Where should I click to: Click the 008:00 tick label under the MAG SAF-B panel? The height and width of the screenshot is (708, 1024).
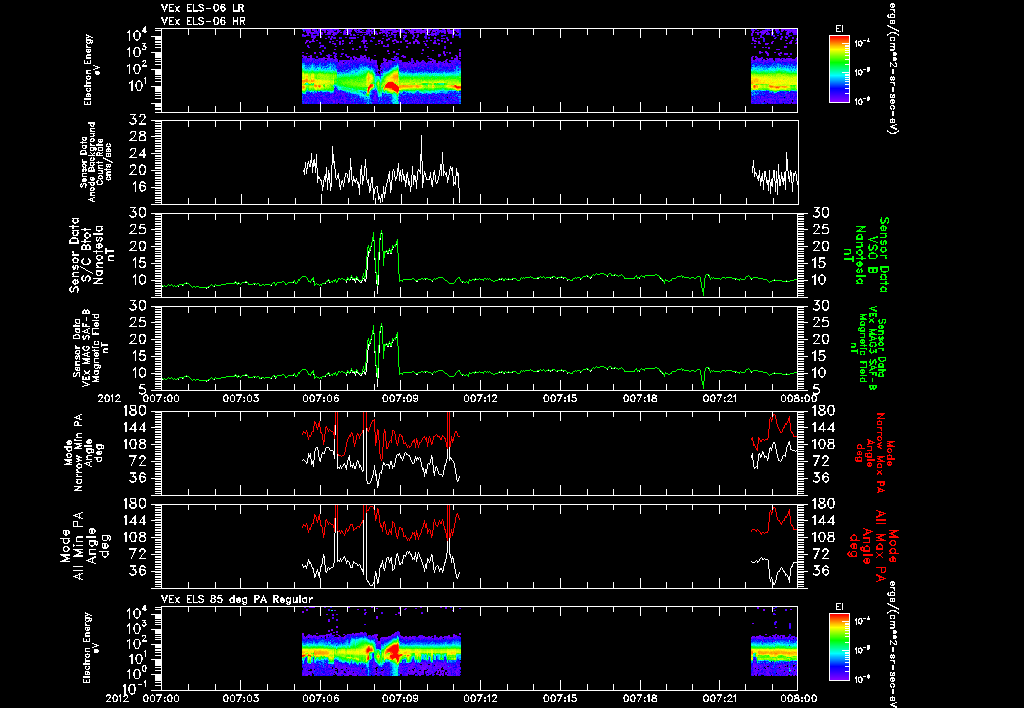coord(798,398)
